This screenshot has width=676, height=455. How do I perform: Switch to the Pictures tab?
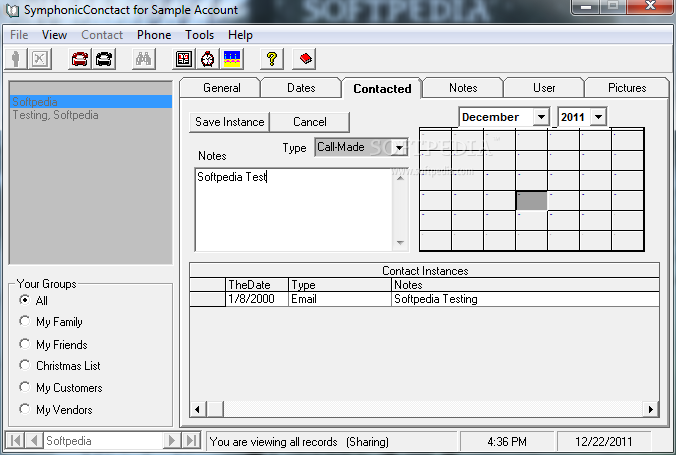(627, 88)
